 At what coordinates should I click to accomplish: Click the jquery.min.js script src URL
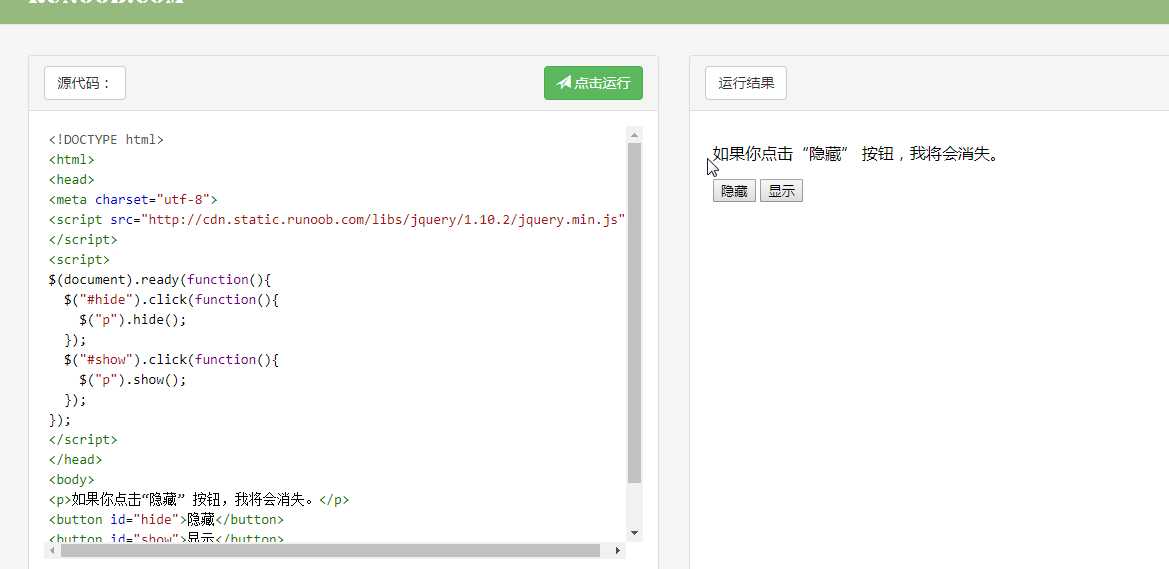click(x=383, y=220)
